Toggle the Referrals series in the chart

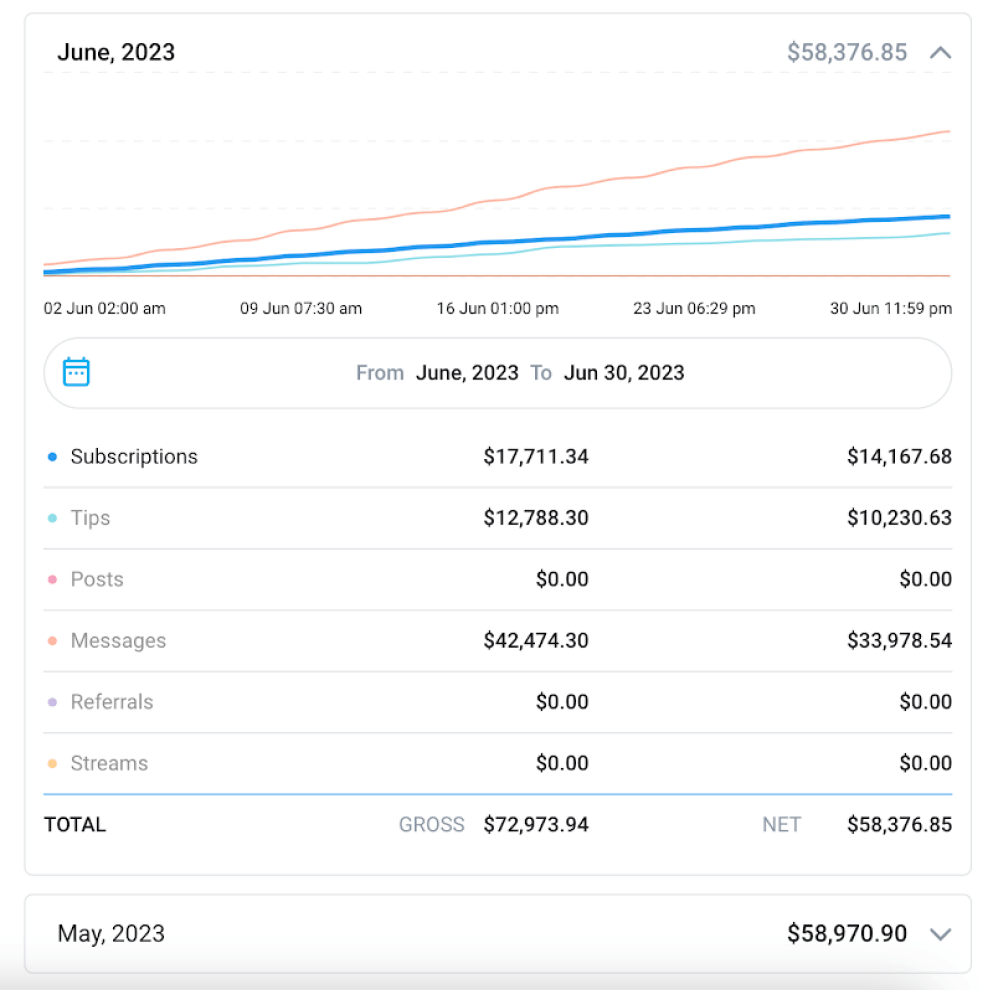(111, 702)
